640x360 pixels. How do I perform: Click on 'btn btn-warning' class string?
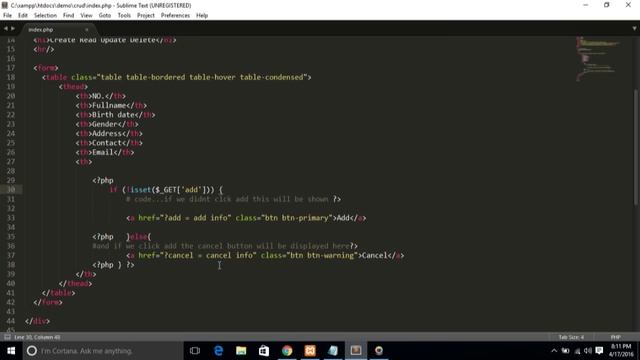[322, 256]
